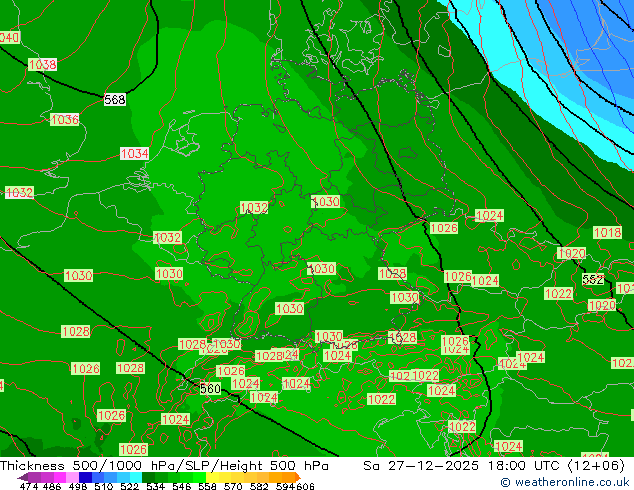This screenshot has height=490, width=634.
Task: Click the 582 legend value
Action: point(259,486)
